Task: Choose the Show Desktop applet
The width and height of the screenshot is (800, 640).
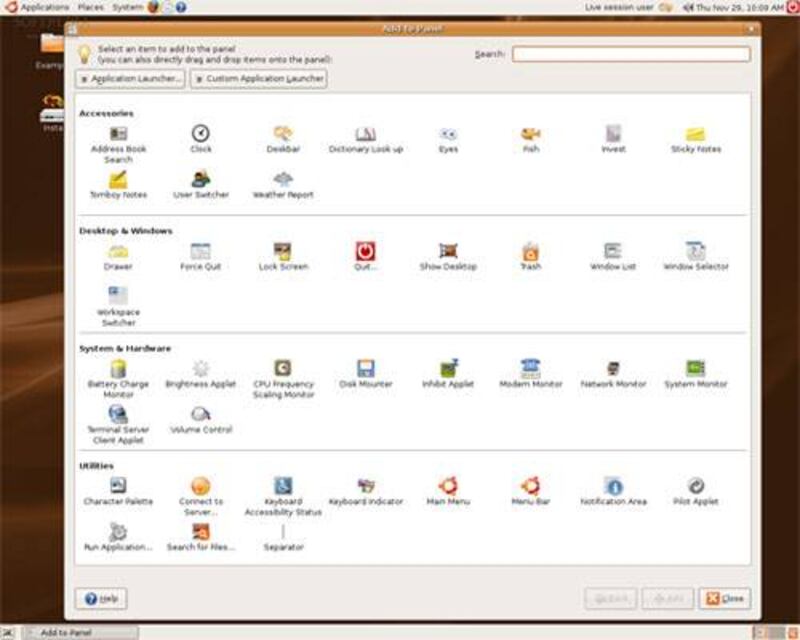Action: click(x=448, y=252)
